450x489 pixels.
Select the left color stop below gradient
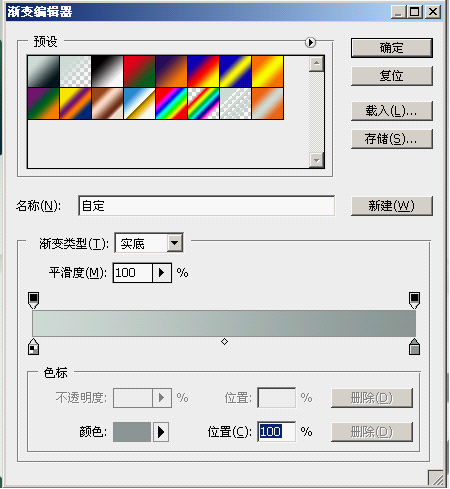(33, 347)
